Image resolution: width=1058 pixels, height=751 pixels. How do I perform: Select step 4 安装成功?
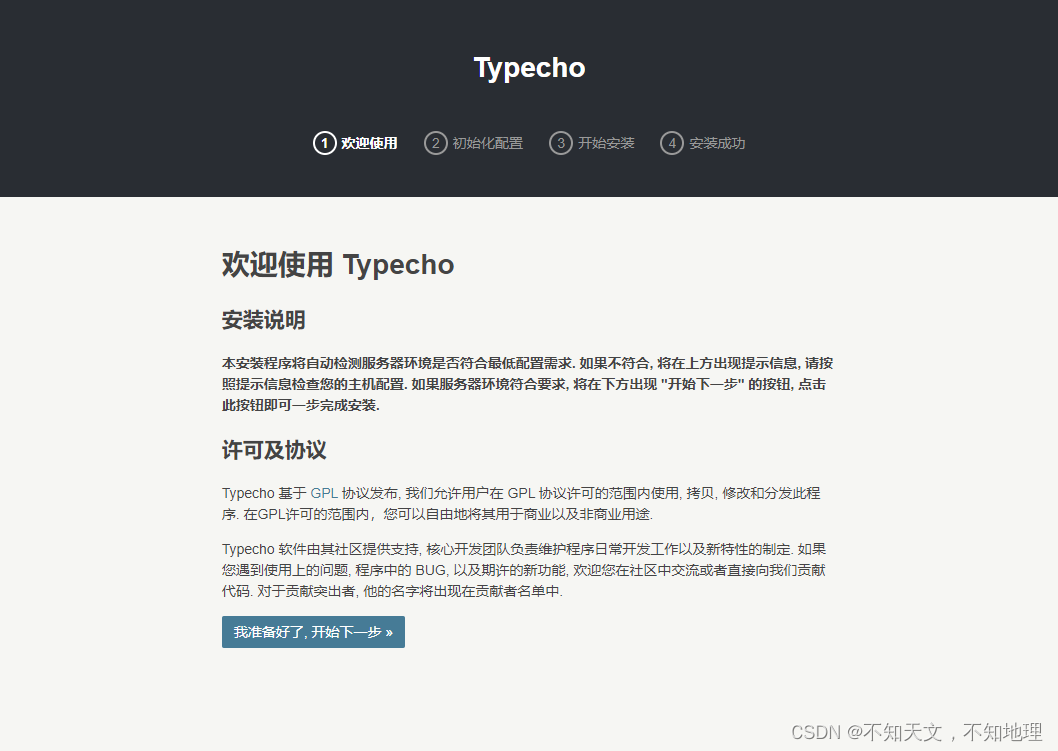coord(703,143)
